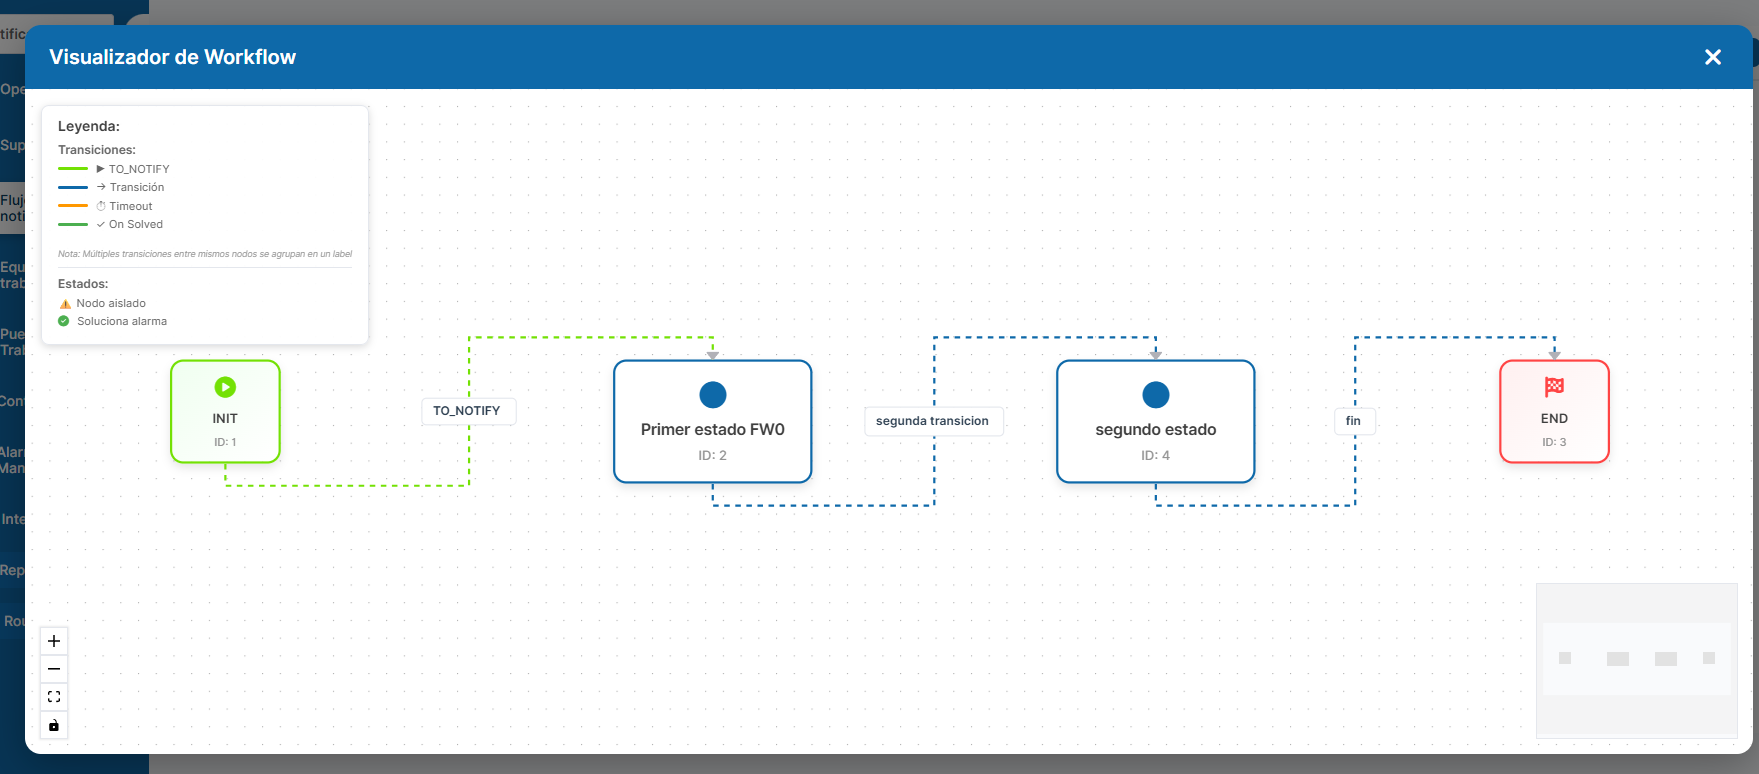This screenshot has height=774, width=1759.
Task: Click the segunda transicion edge label
Action: click(933, 421)
